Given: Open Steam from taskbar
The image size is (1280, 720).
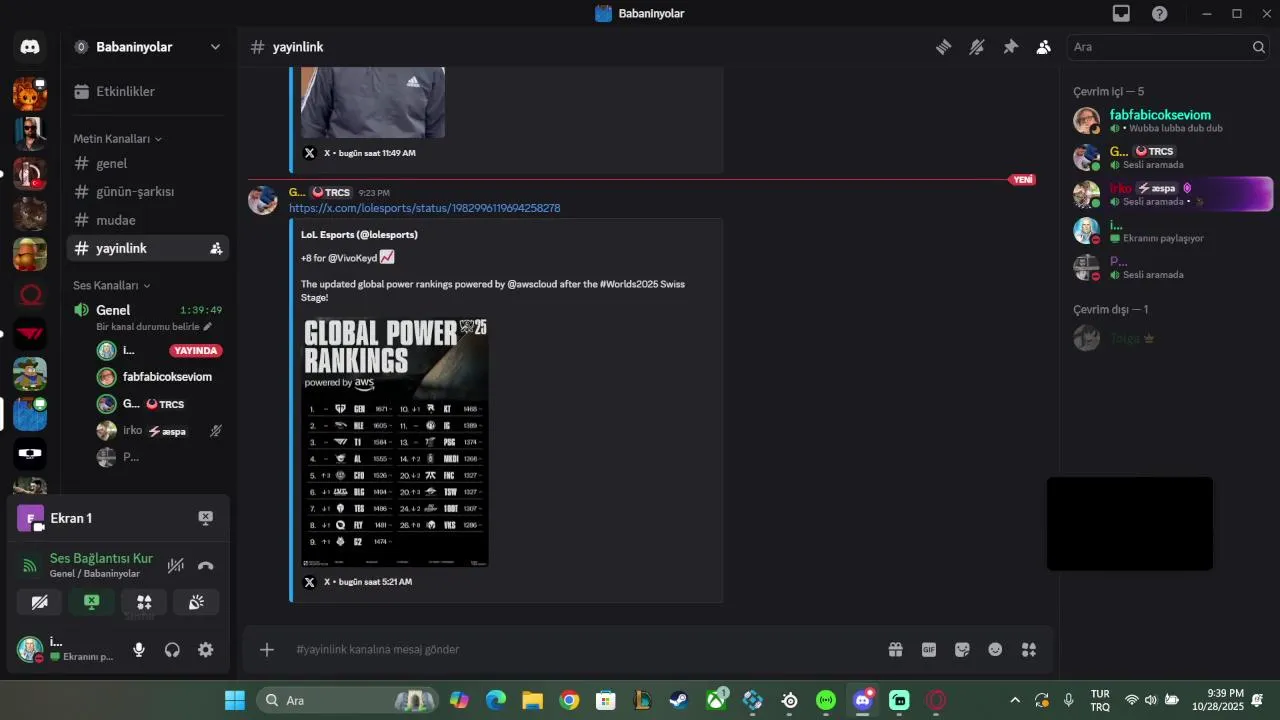Looking at the screenshot, I should (678, 700).
